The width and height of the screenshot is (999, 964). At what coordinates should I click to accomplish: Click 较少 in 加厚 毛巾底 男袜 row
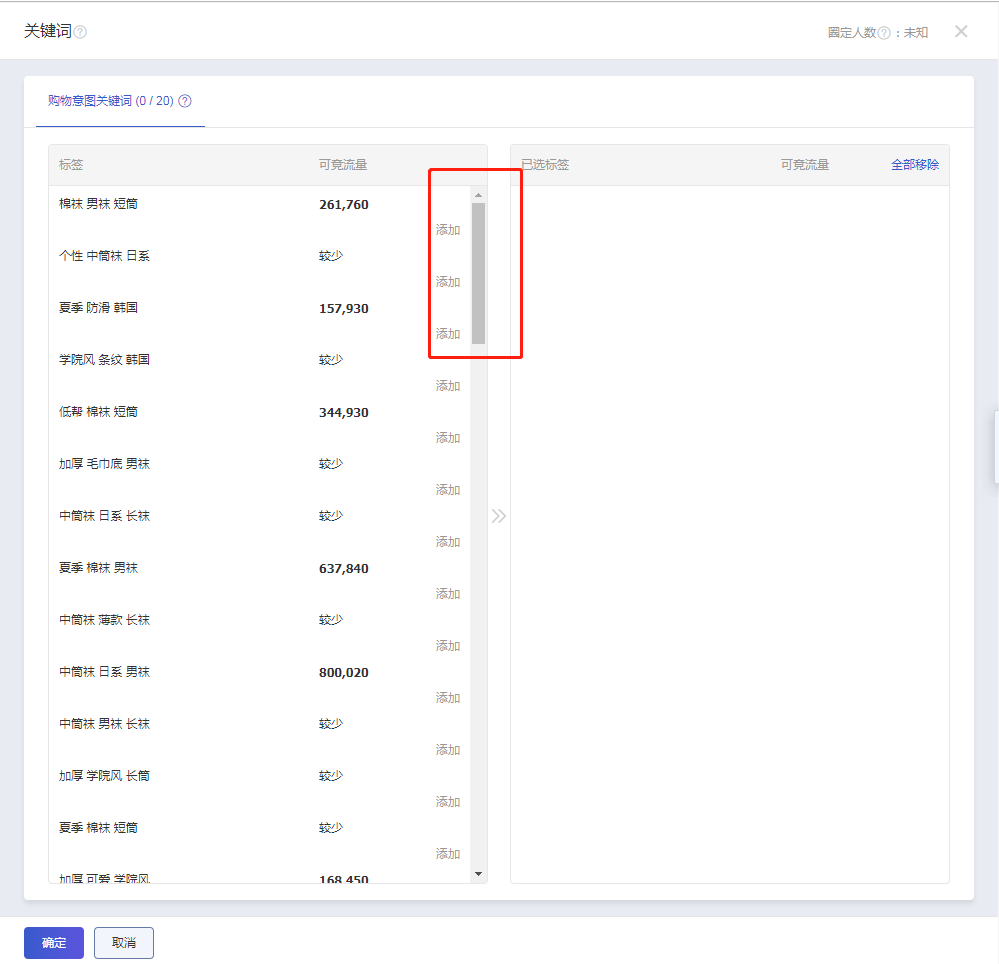click(331, 464)
